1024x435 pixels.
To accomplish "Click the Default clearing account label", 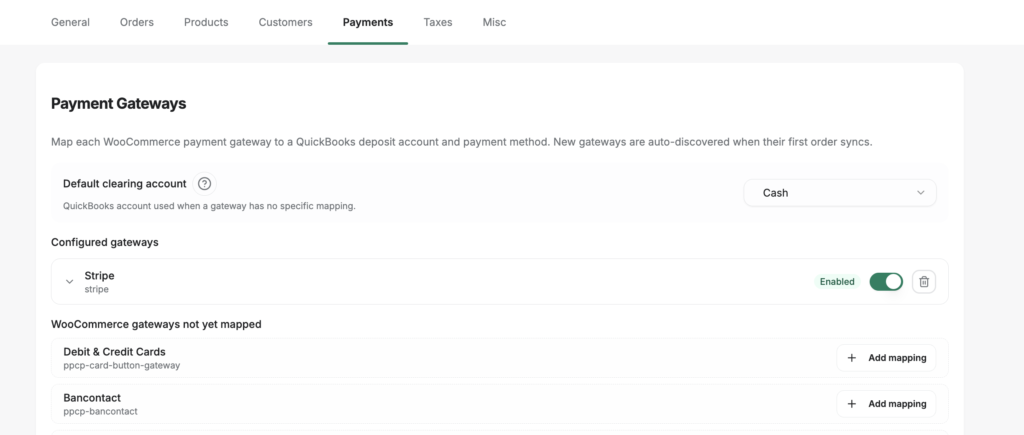I will pos(125,184).
